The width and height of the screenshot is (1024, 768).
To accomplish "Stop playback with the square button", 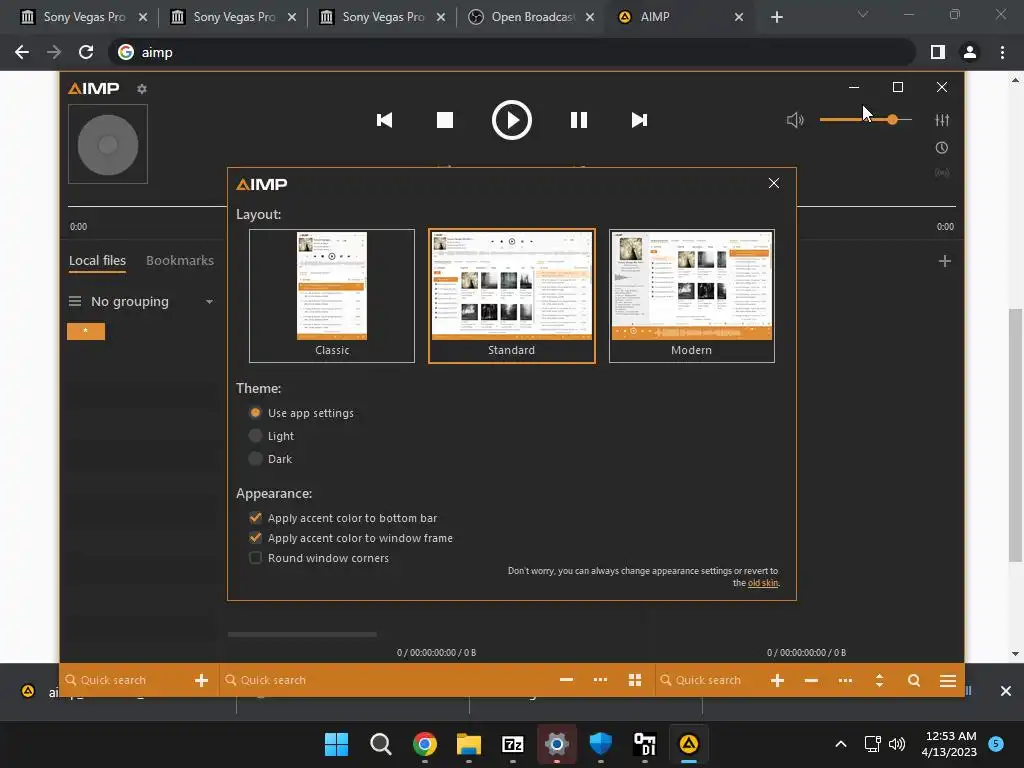I will tap(445, 120).
